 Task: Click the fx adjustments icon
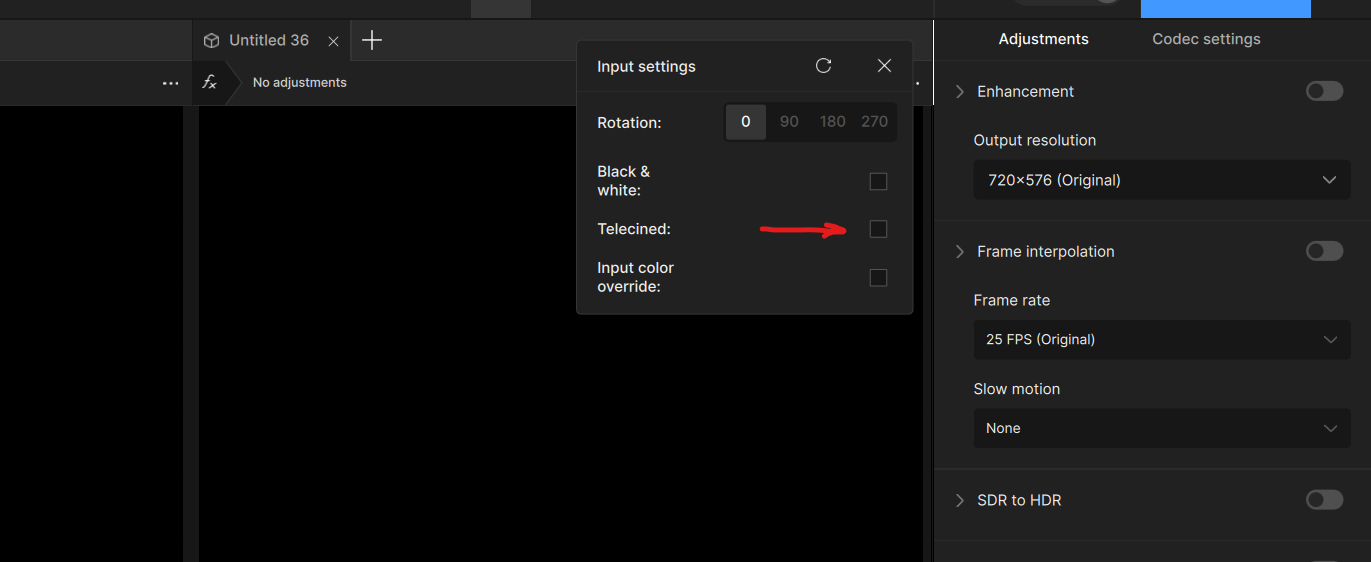click(x=210, y=82)
